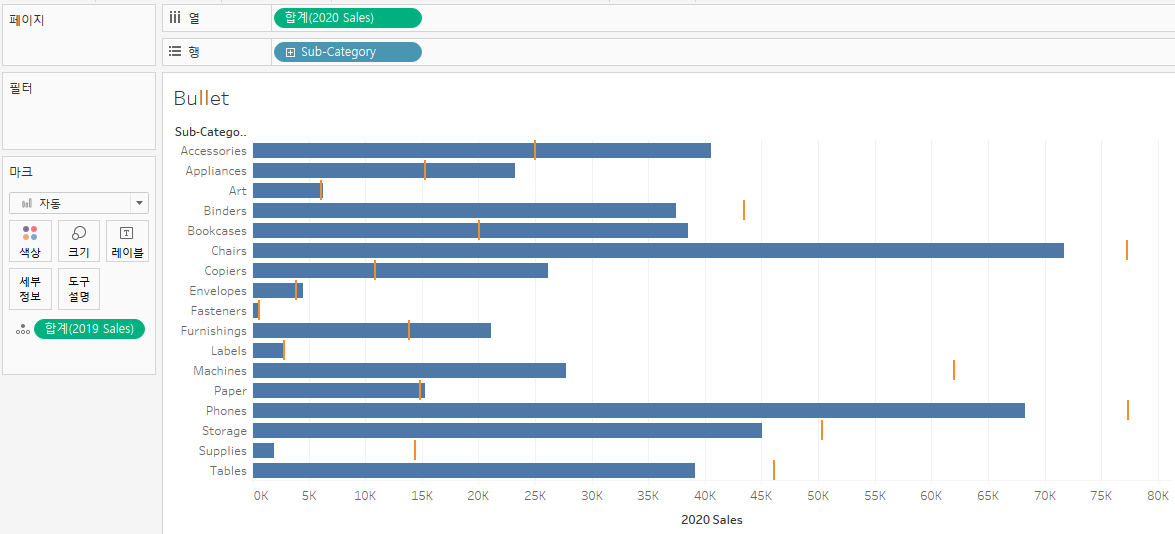This screenshot has height=534, width=1175.
Task: Click the Bullet sheet title
Action: (201, 98)
